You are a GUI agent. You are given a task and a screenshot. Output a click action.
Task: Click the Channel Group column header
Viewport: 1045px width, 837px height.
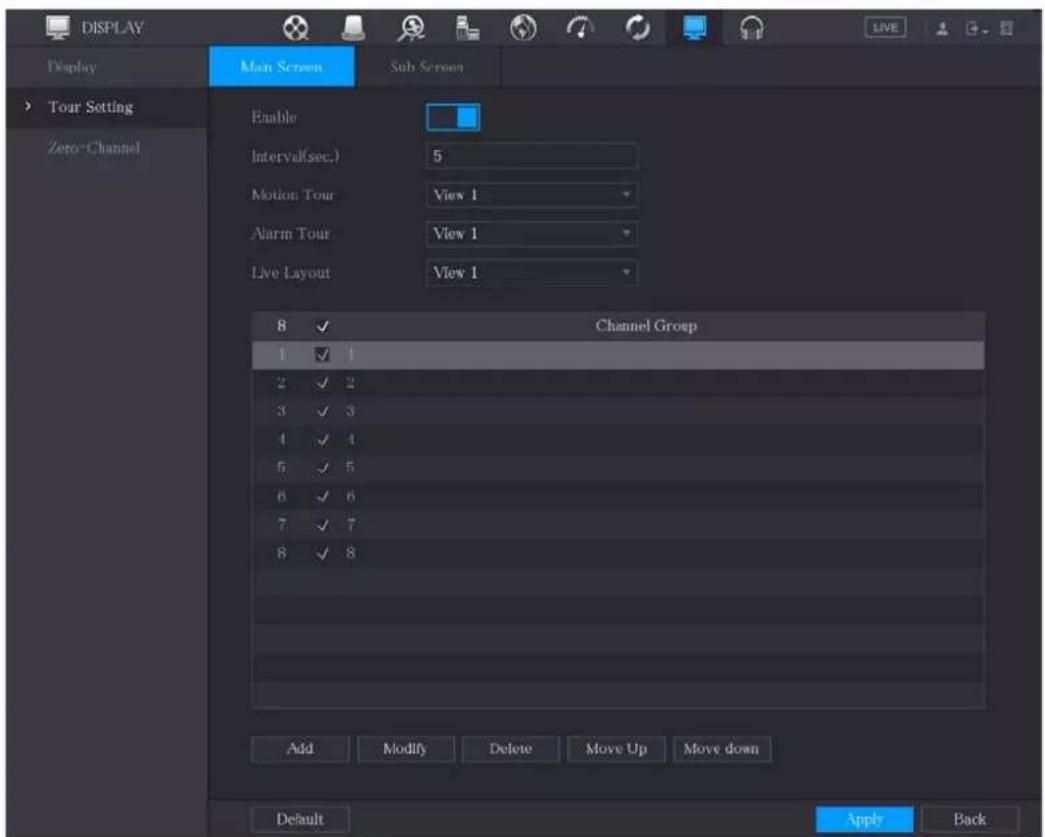pyautogui.click(x=646, y=326)
